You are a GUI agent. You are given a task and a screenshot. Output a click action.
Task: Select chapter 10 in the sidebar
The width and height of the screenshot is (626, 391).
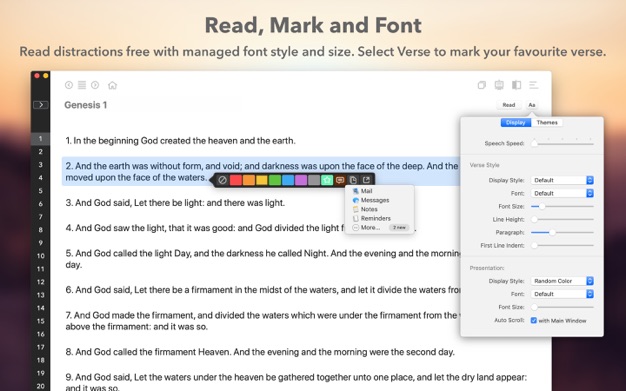tap(40, 256)
